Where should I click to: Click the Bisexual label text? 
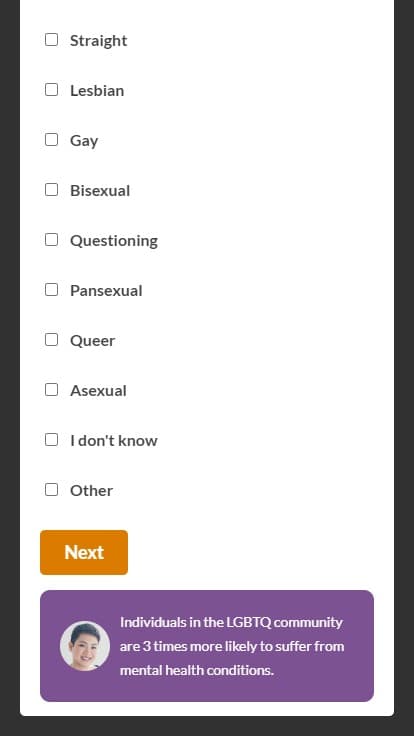(x=100, y=191)
